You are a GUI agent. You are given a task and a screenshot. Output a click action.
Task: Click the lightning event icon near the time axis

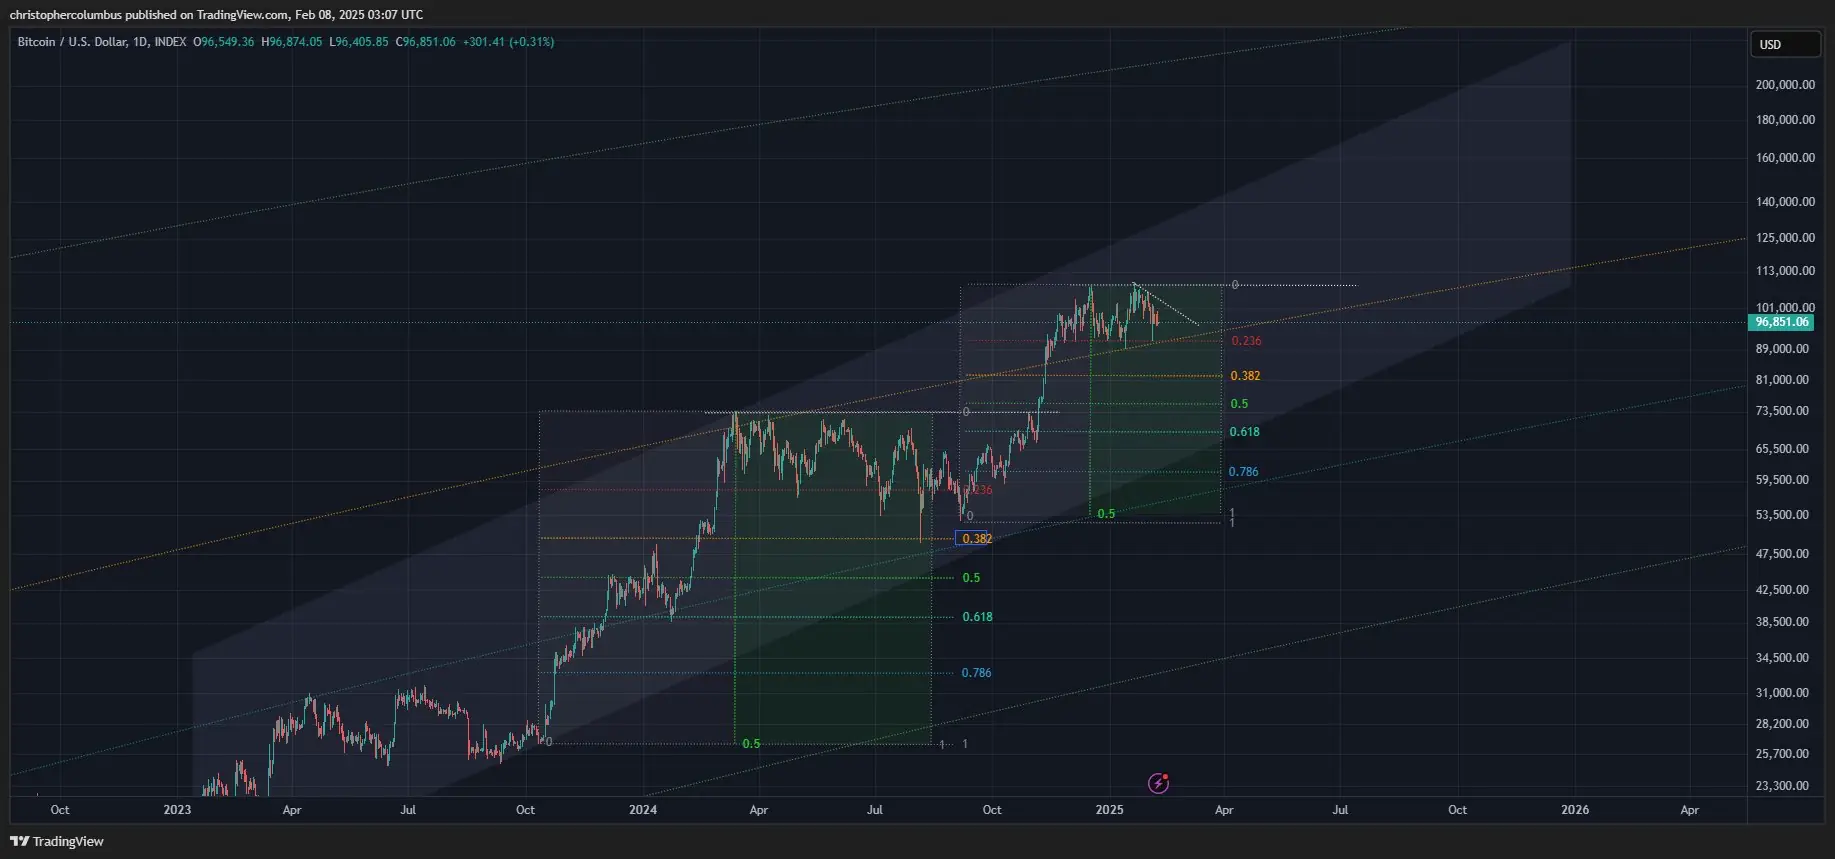click(1158, 783)
